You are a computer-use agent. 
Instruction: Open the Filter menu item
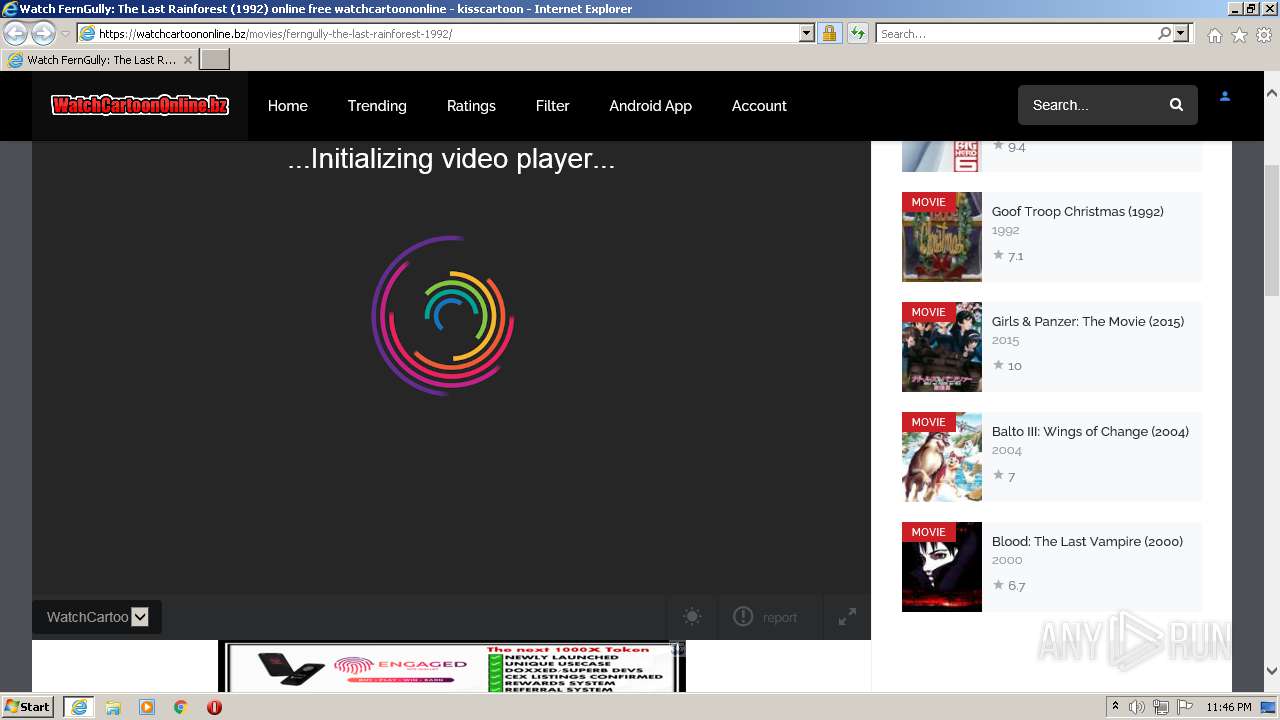[552, 105]
